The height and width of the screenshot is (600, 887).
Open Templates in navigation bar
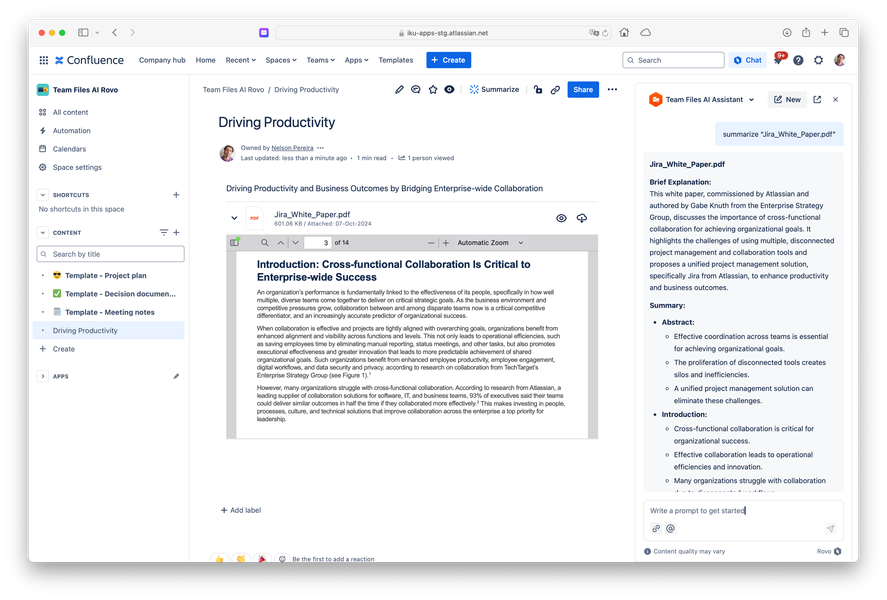(x=396, y=60)
